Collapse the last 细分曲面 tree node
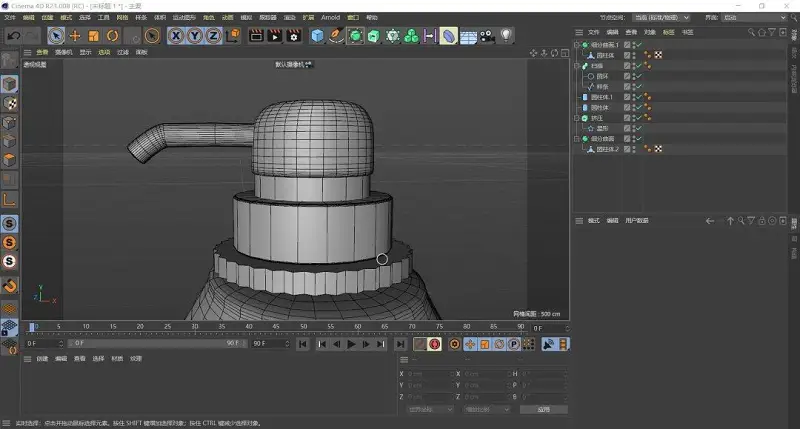The height and width of the screenshot is (429, 800). pos(577,139)
